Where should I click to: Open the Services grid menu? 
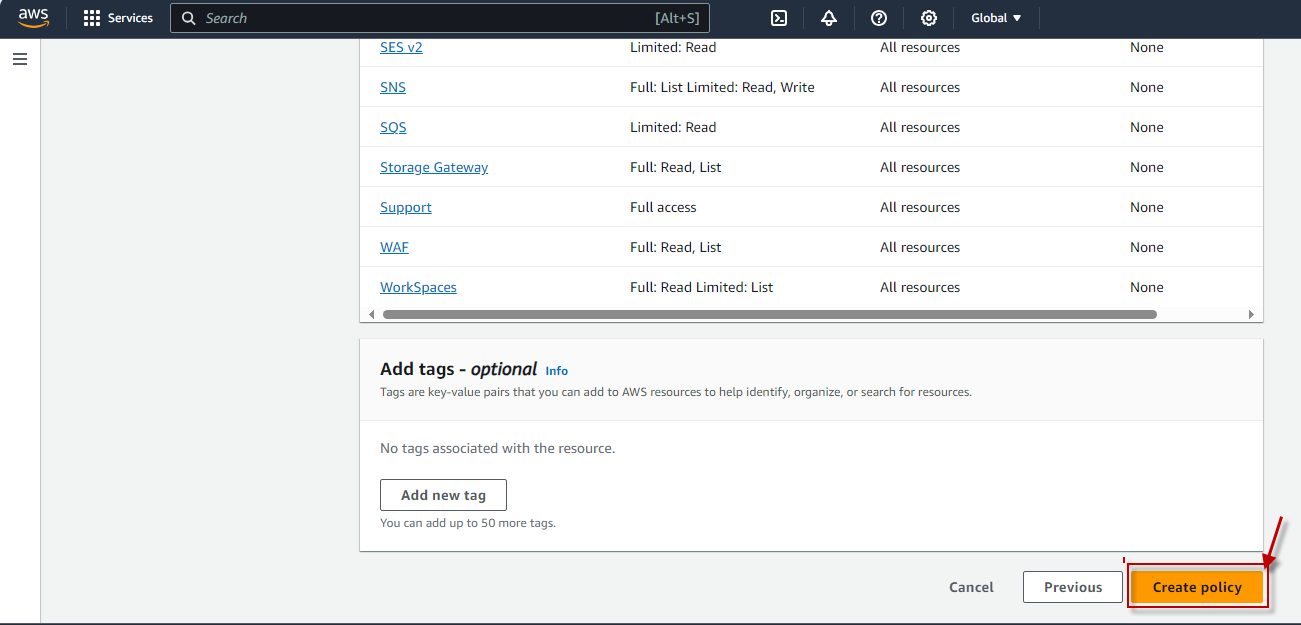(92, 18)
